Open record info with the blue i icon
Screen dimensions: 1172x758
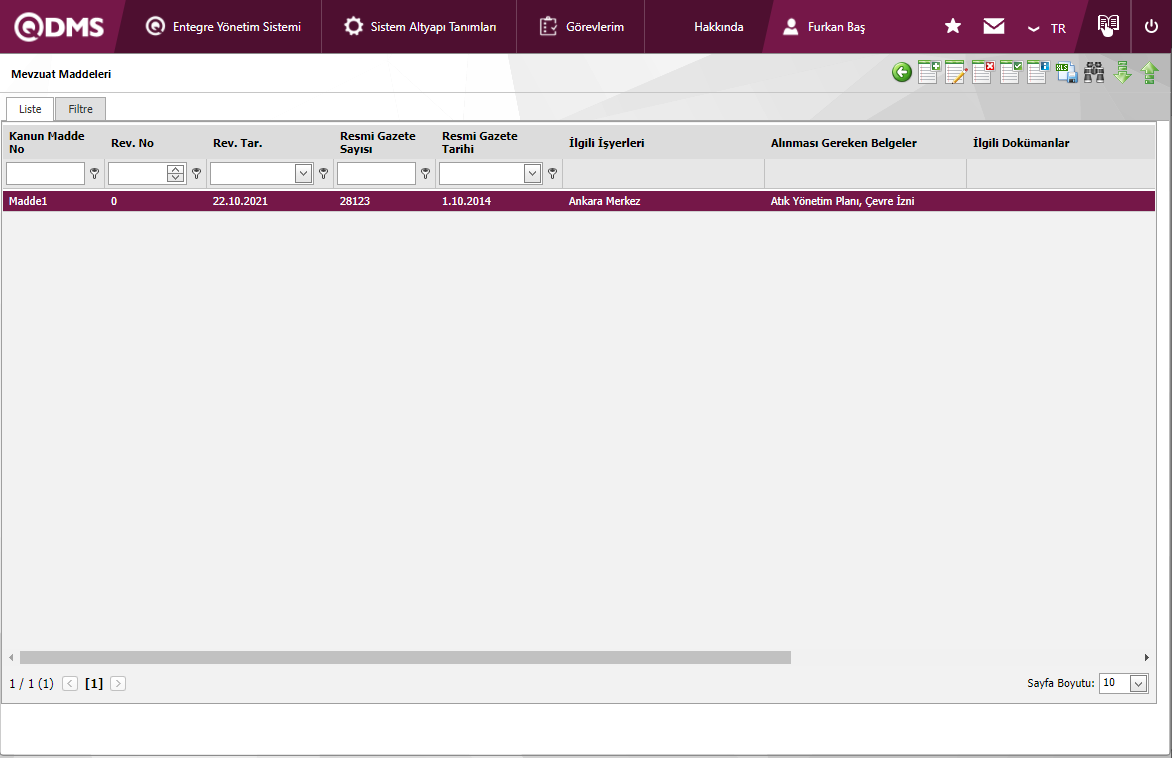[x=1038, y=73]
